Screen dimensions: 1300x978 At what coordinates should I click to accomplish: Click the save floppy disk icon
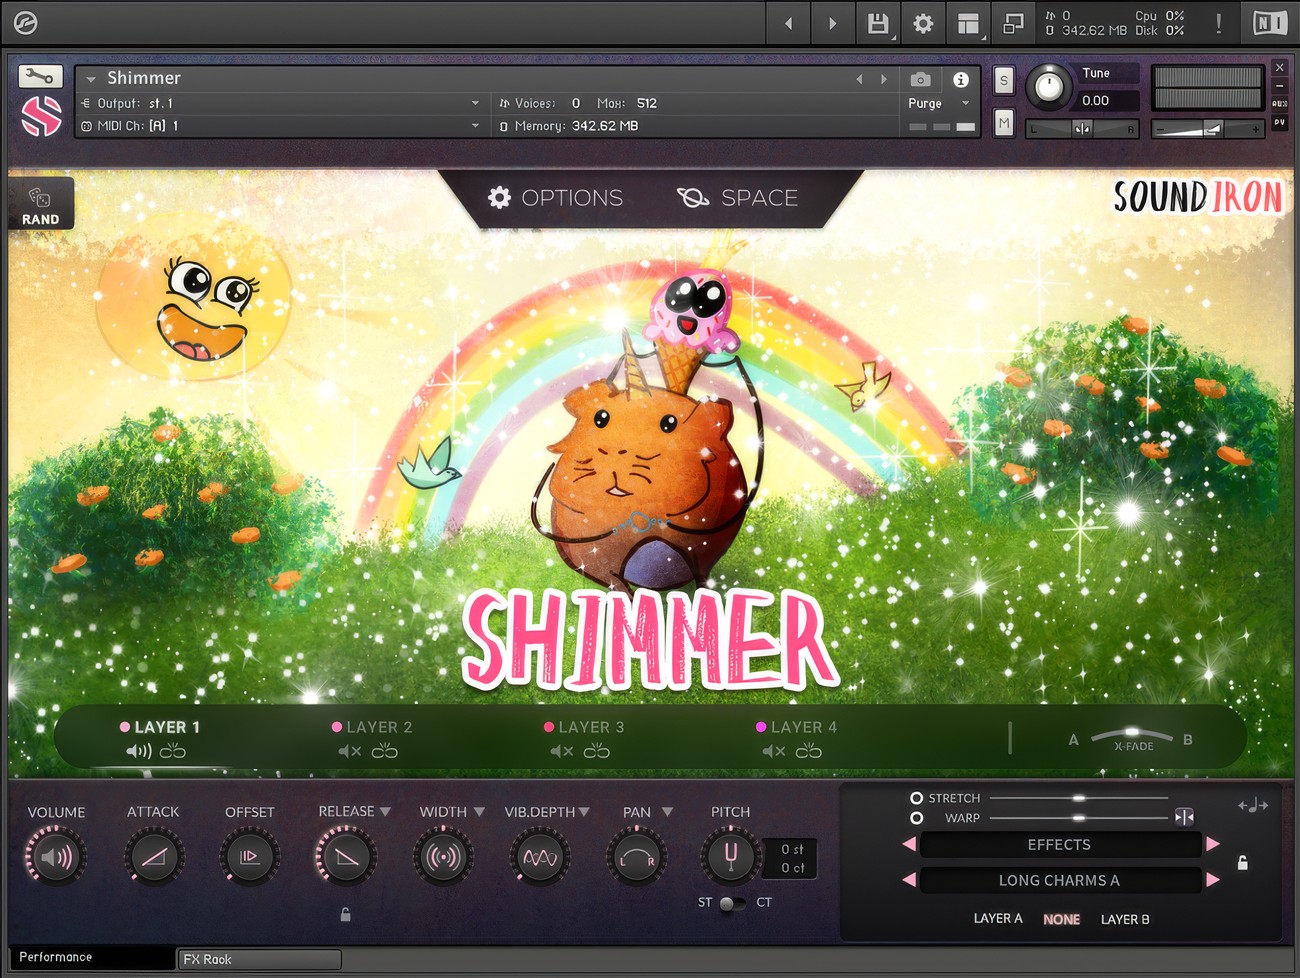(878, 23)
